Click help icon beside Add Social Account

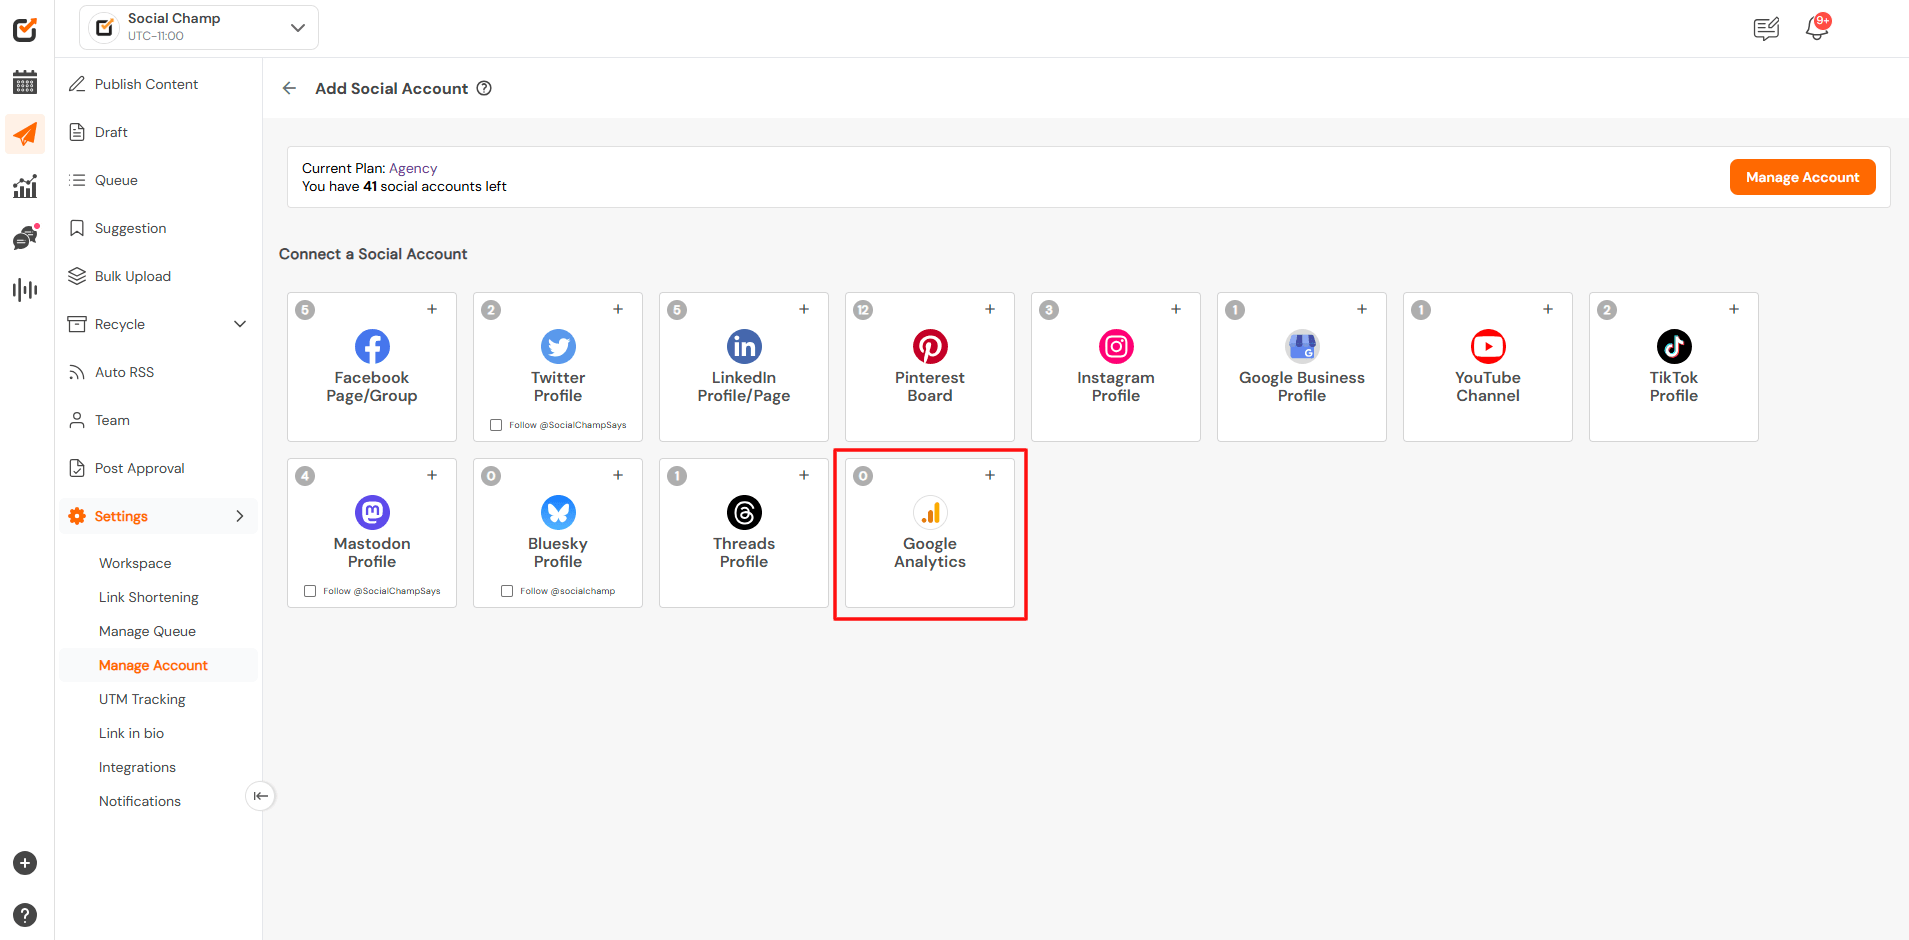coord(484,88)
